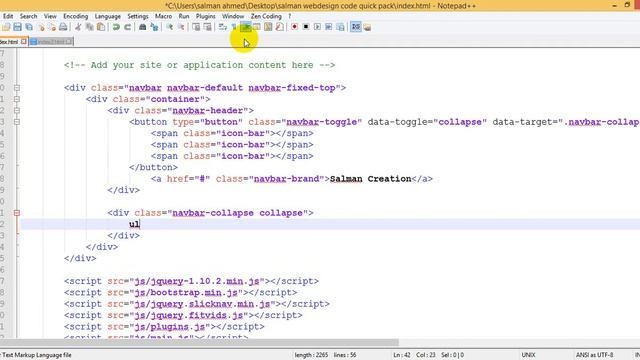This screenshot has width=640, height=360.
Task: Click the 'Salman Creation' brand text
Action: point(370,179)
